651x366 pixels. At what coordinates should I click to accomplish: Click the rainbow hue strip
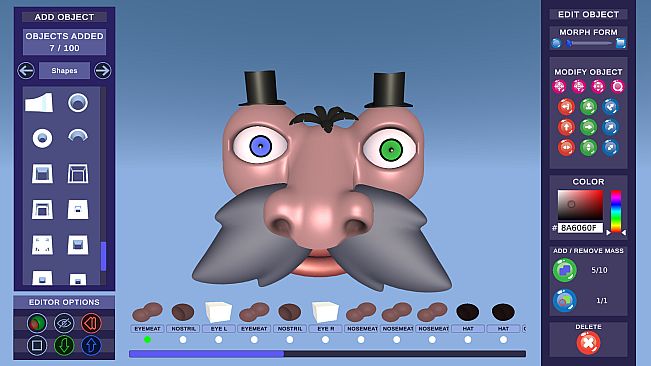click(x=616, y=211)
